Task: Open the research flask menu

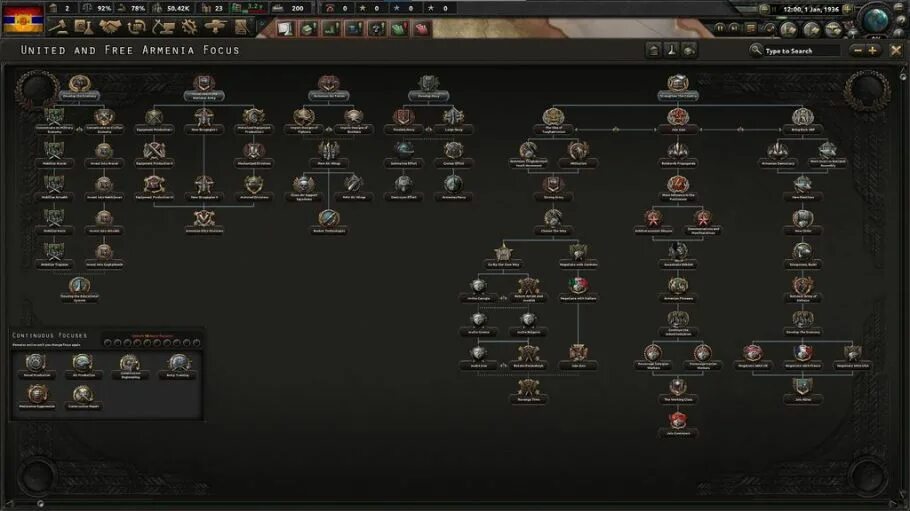Action: pyautogui.click(x=83, y=27)
